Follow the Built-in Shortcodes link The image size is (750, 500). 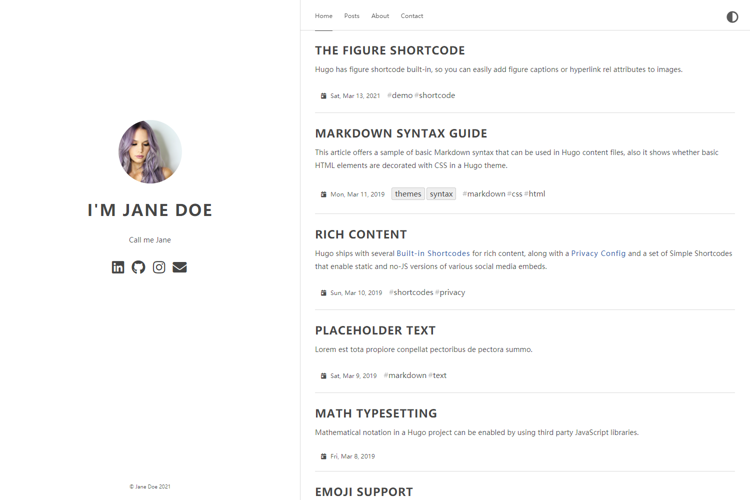[433, 253]
